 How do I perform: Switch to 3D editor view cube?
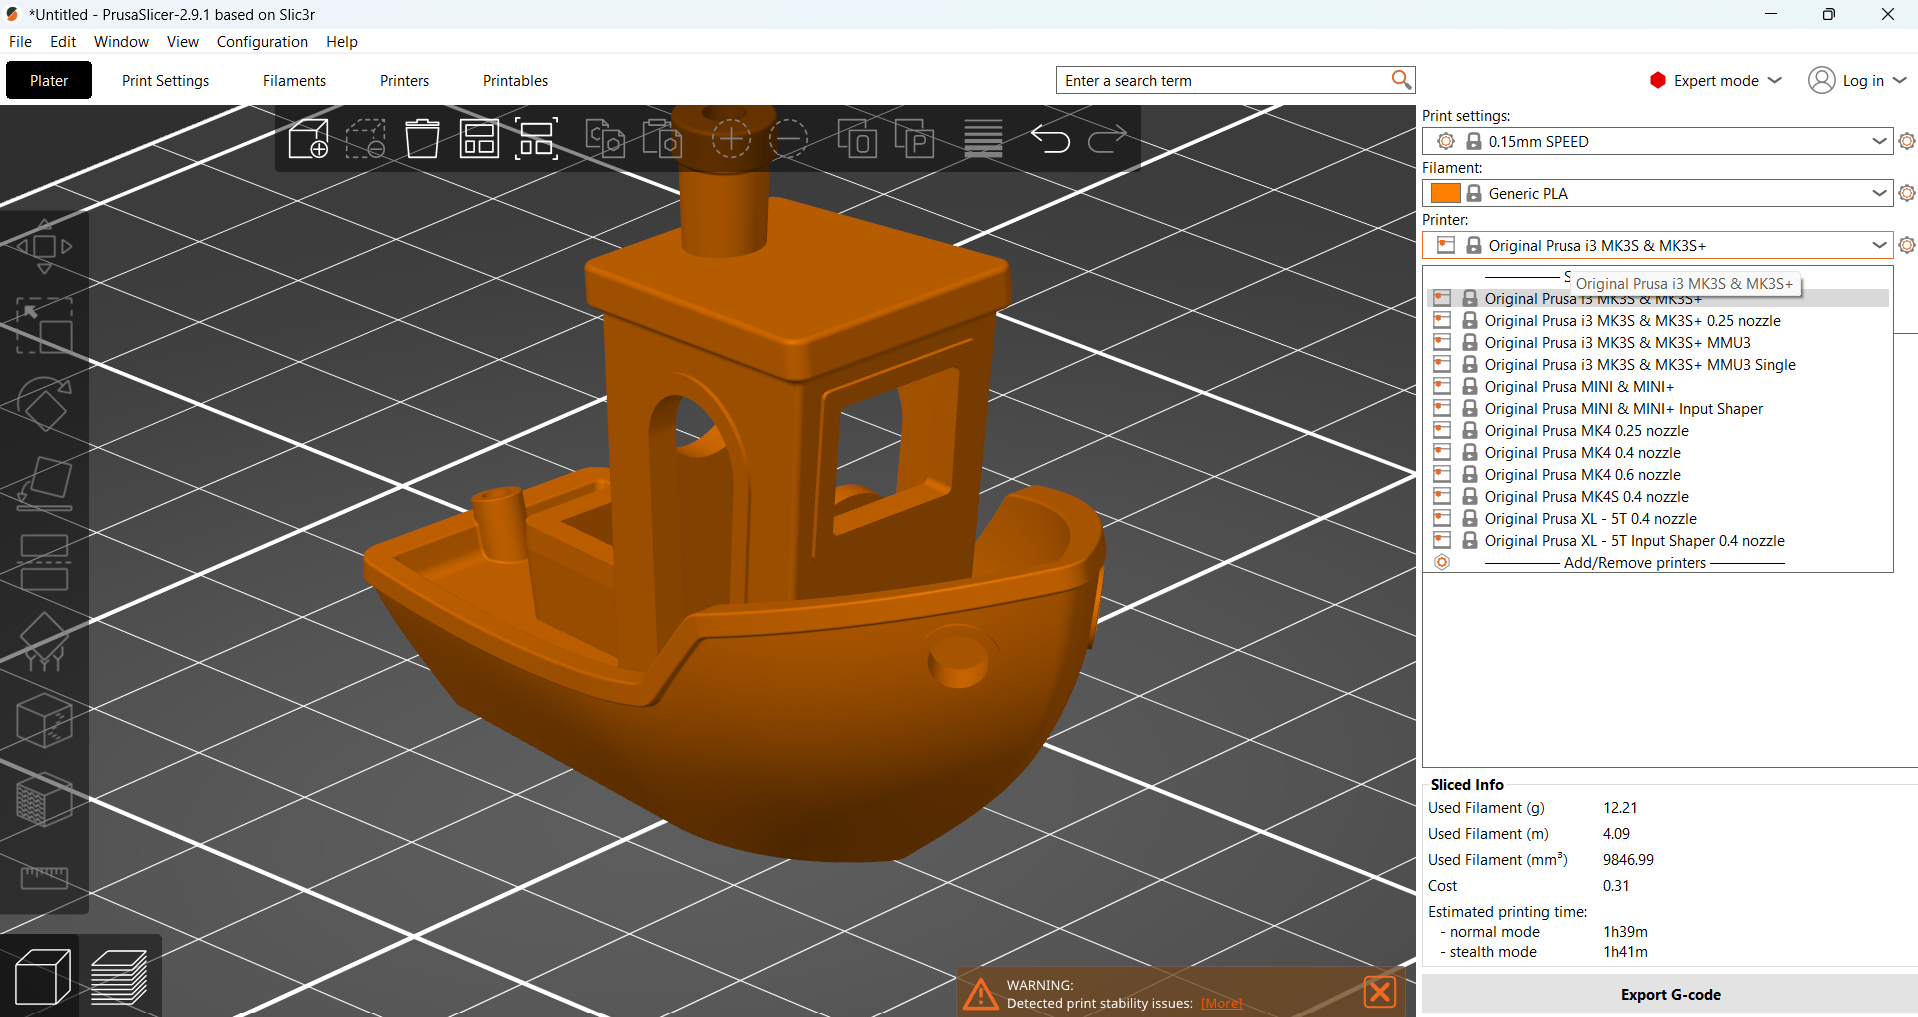[x=43, y=977]
